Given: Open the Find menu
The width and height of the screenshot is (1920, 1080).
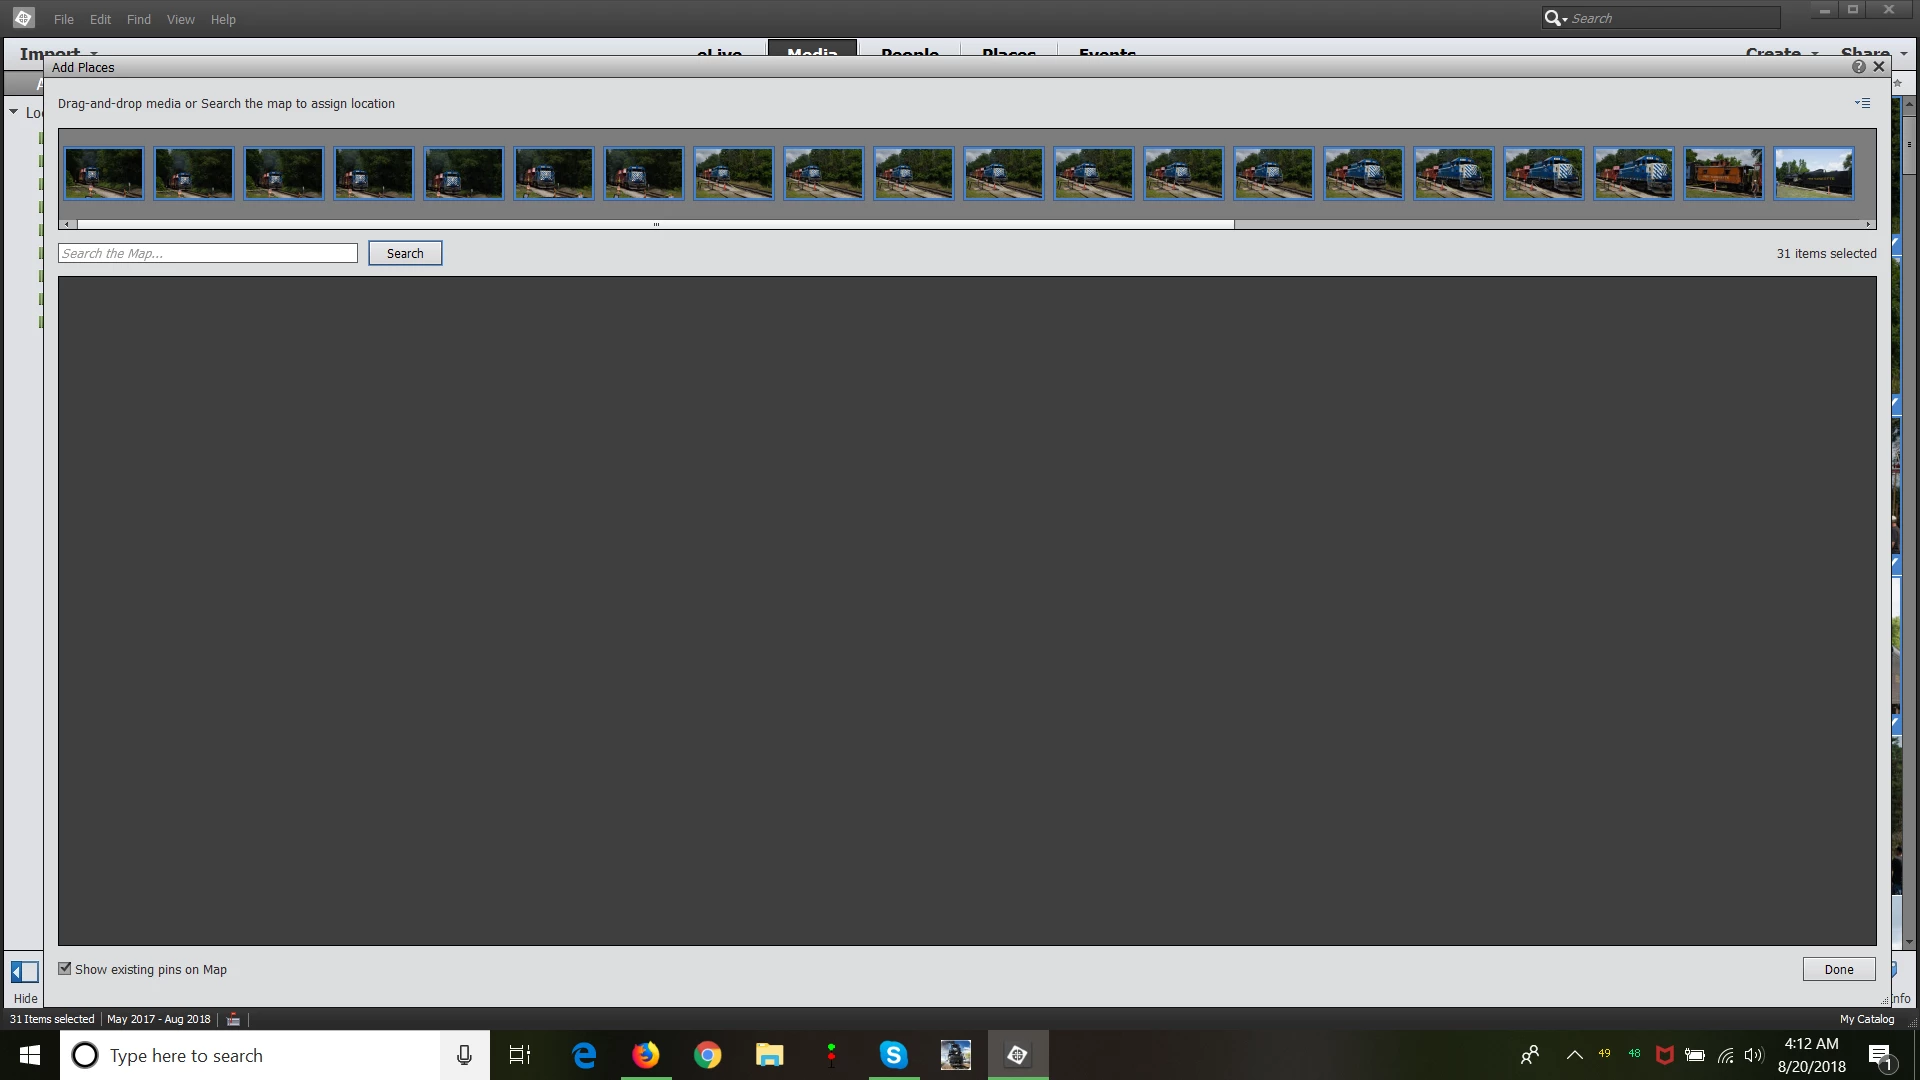Looking at the screenshot, I should 138,19.
